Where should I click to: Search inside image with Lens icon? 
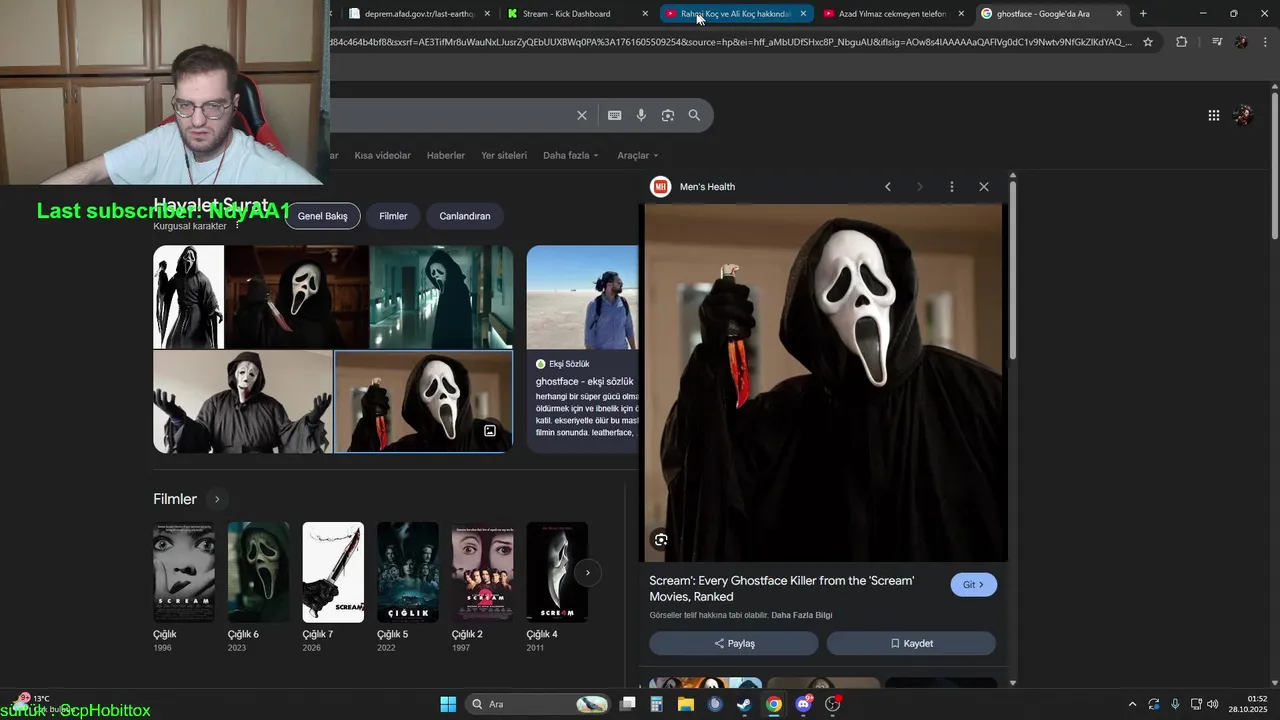click(x=661, y=540)
